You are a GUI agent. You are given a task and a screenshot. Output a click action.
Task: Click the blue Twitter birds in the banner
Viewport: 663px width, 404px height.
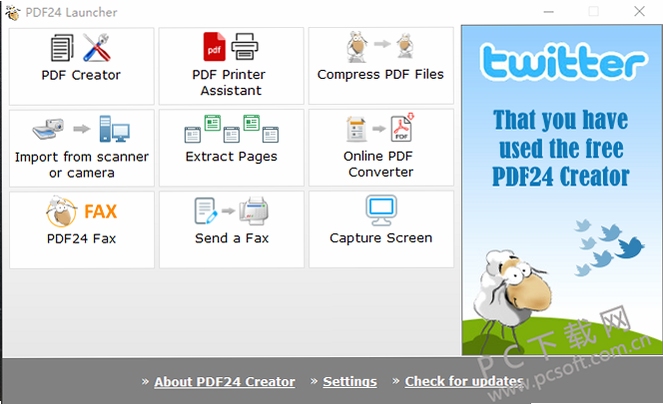(609, 246)
